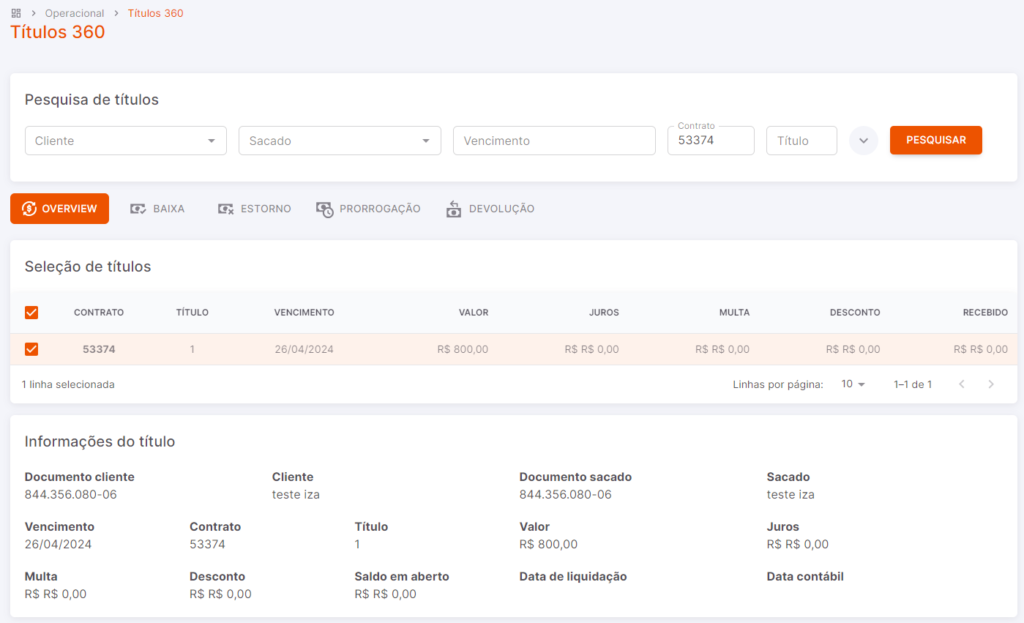Open the lines per page selector
The width and height of the screenshot is (1024, 623).
click(x=853, y=385)
